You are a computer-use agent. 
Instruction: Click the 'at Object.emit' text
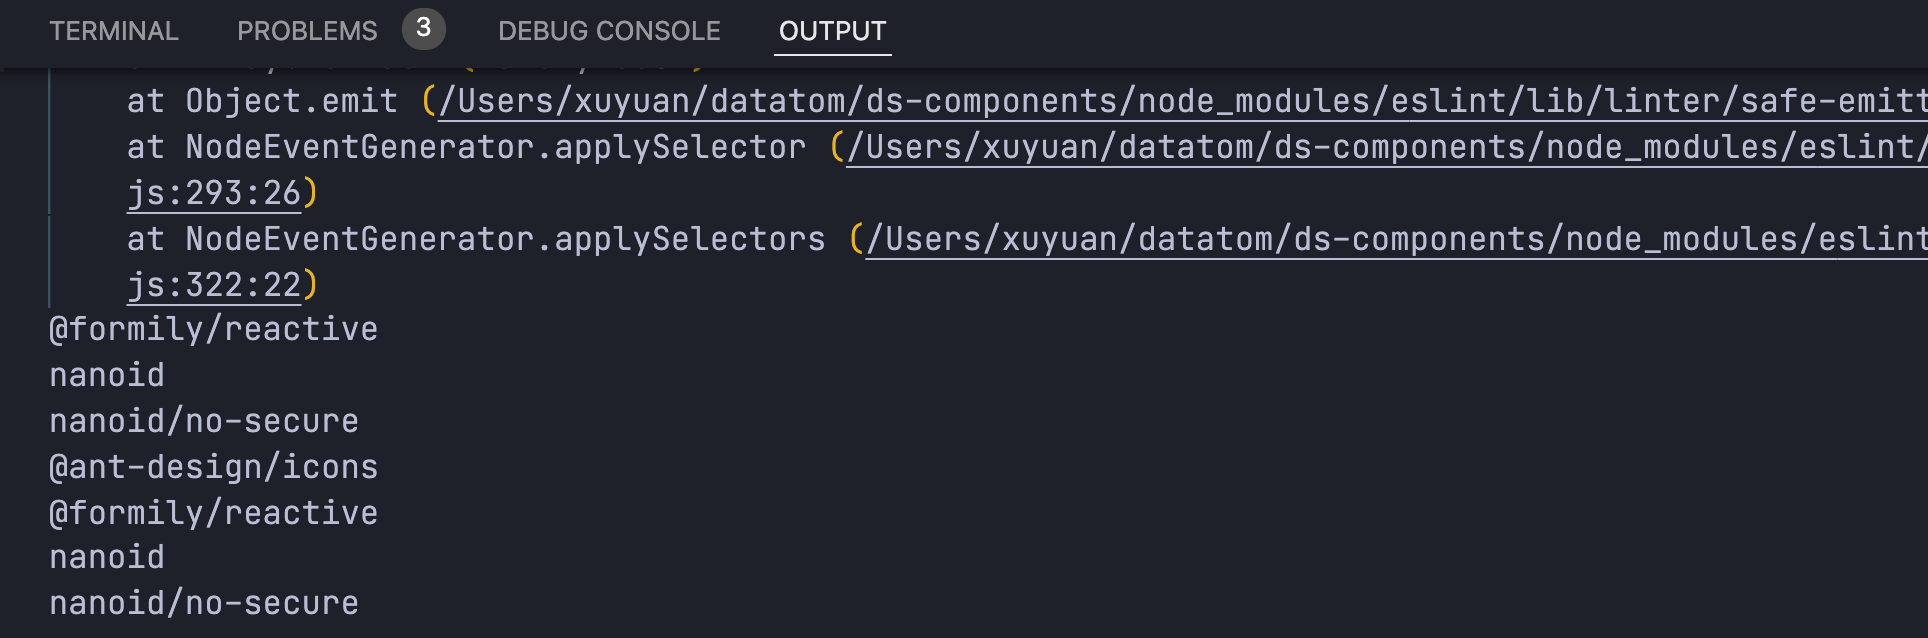262,101
